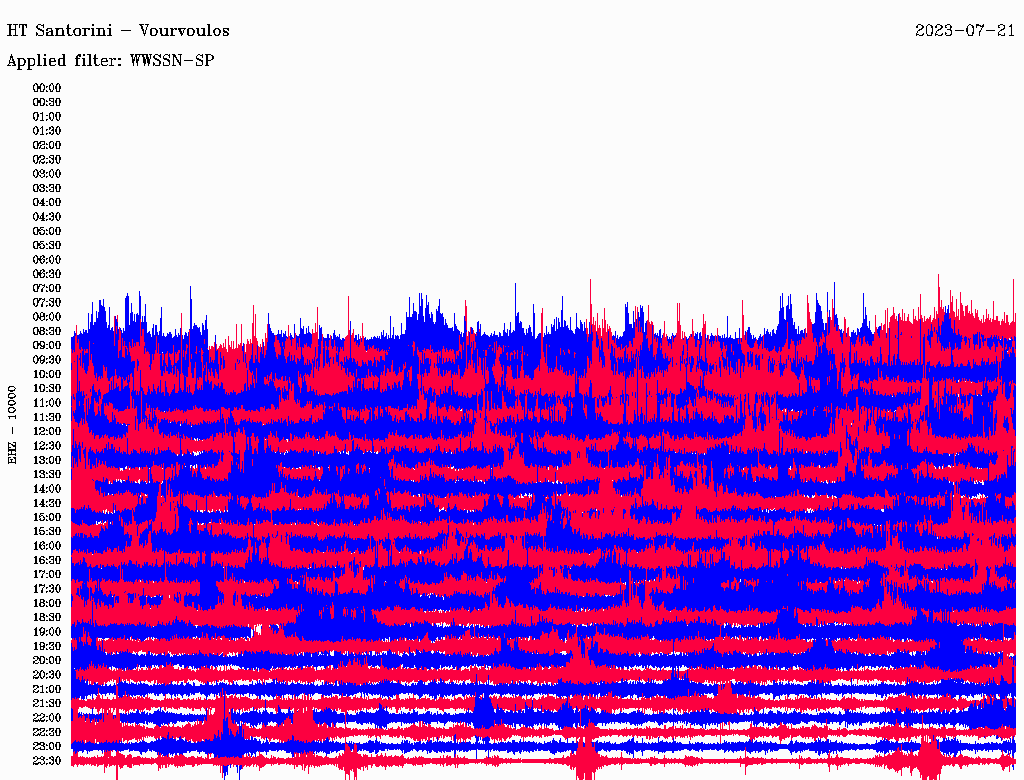Image resolution: width=1024 pixels, height=780 pixels.
Task: Select the 11:00 time label
Action: tap(47, 403)
